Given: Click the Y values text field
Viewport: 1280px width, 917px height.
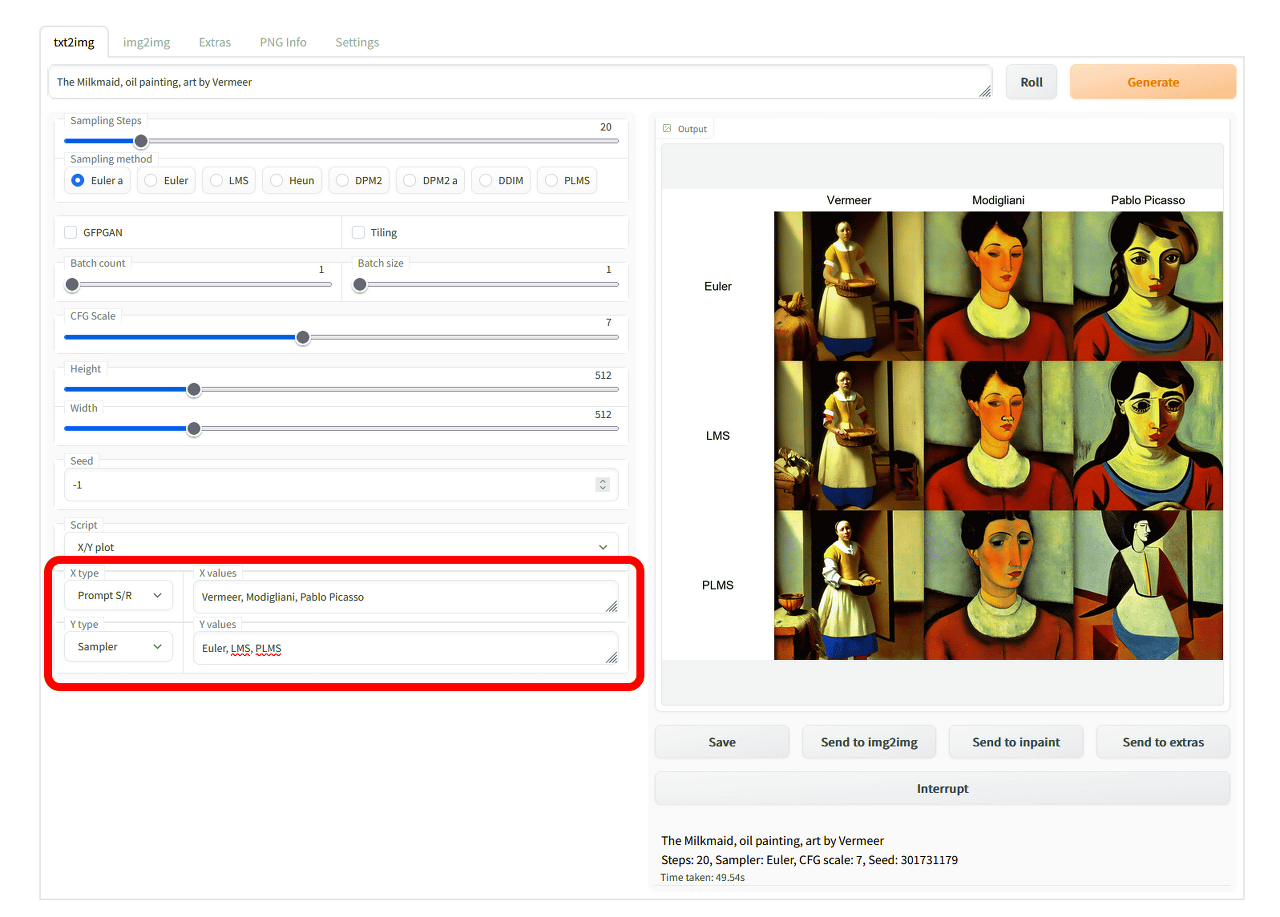Looking at the screenshot, I should pos(406,648).
